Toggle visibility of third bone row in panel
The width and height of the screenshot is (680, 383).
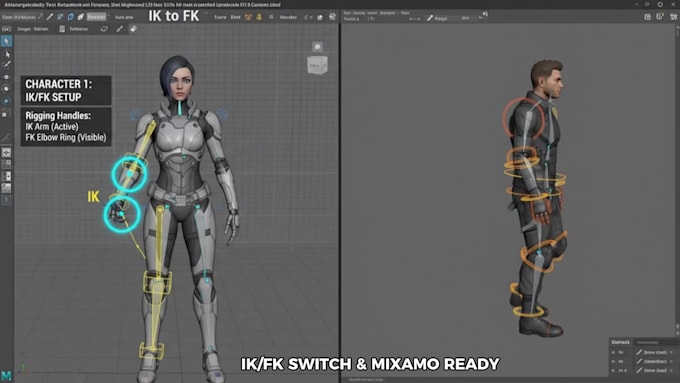(613, 370)
